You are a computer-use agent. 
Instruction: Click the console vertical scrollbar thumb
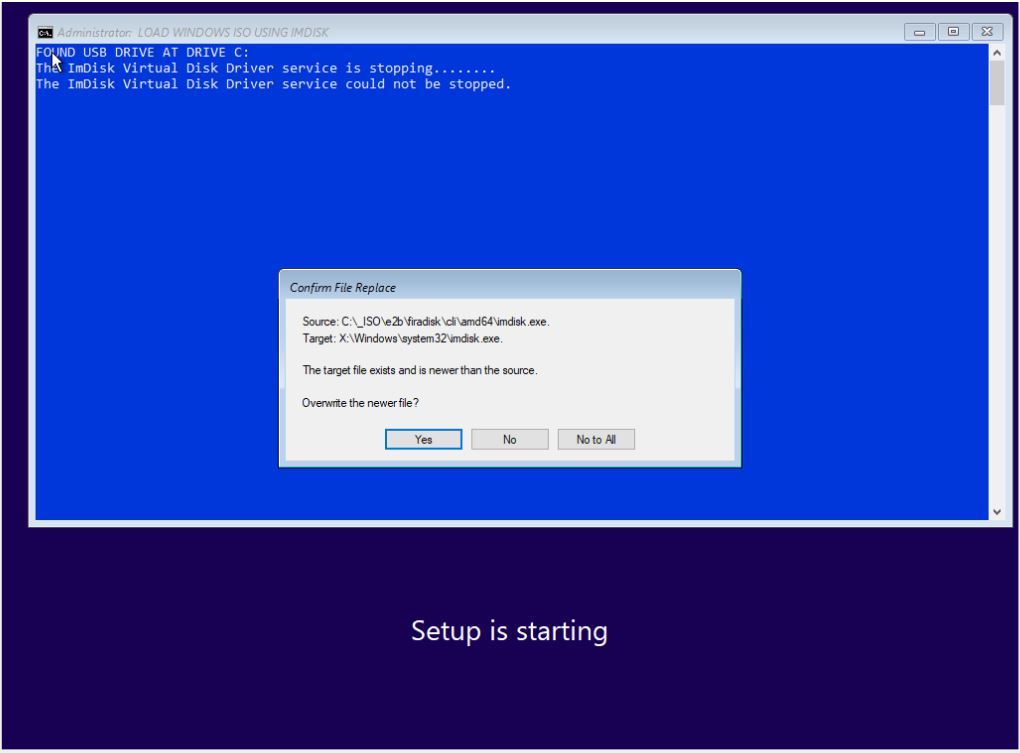pos(997,83)
